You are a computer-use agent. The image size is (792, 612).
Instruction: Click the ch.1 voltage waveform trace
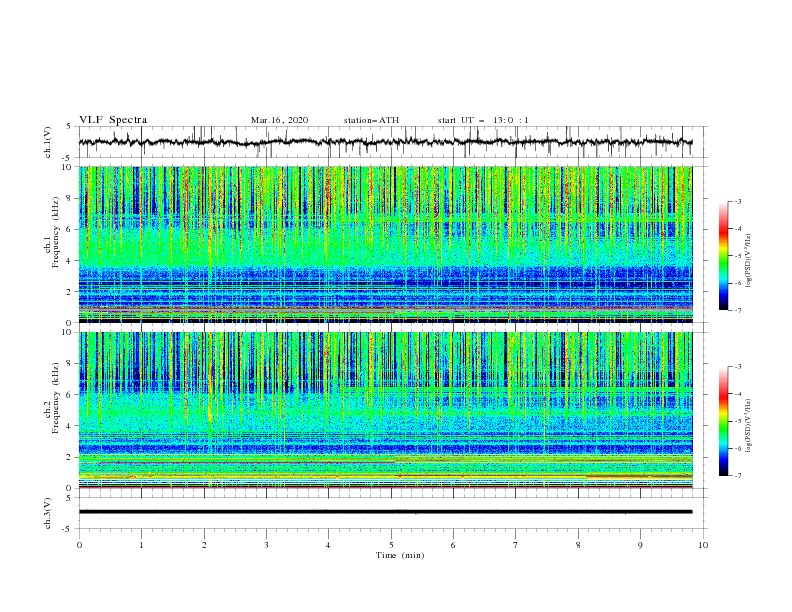point(385,142)
